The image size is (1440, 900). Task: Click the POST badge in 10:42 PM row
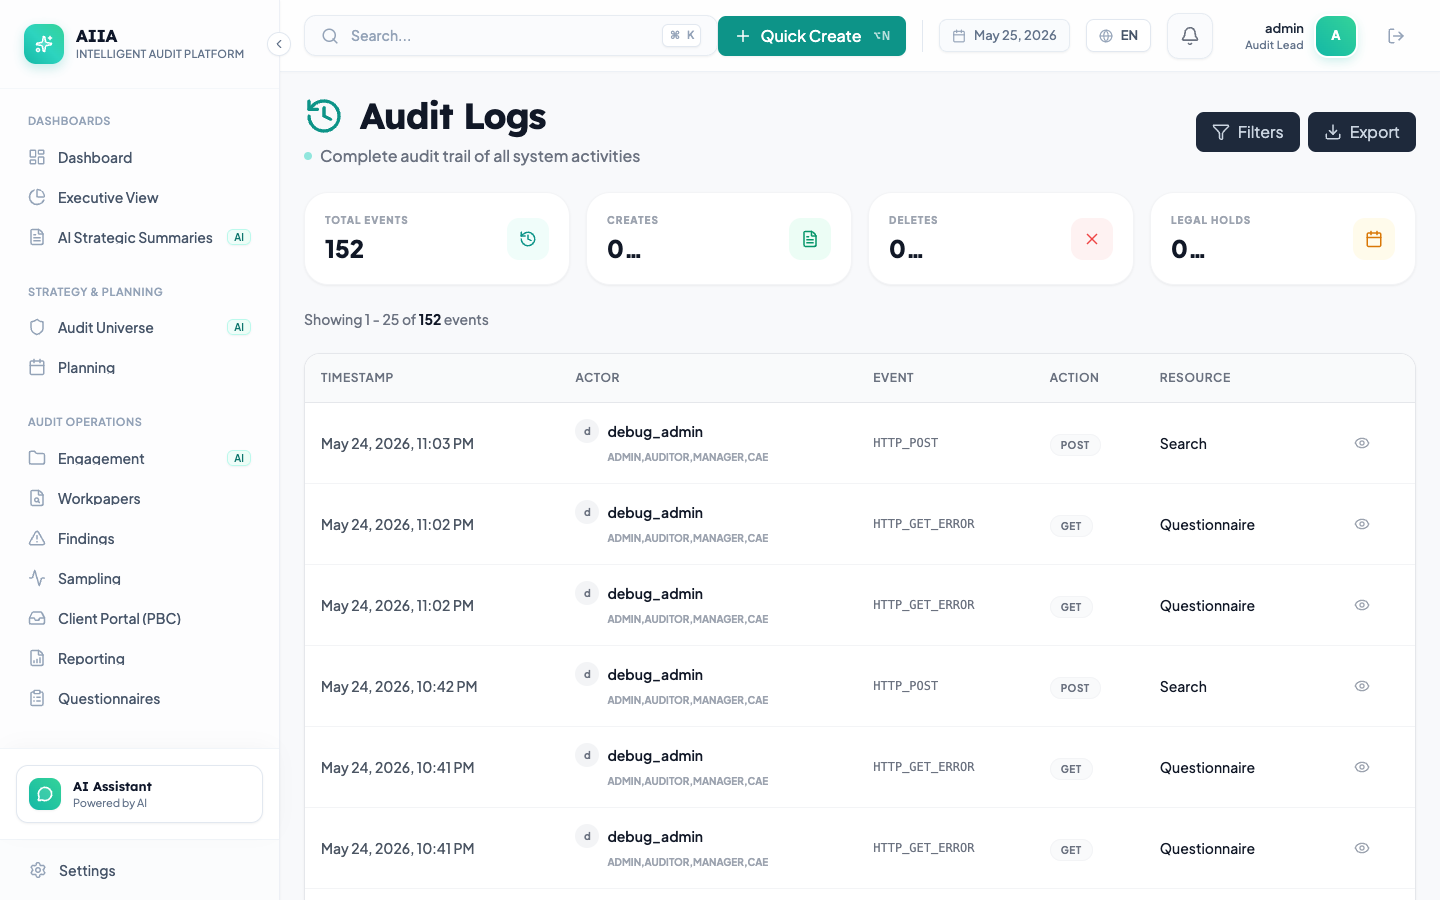pyautogui.click(x=1075, y=688)
